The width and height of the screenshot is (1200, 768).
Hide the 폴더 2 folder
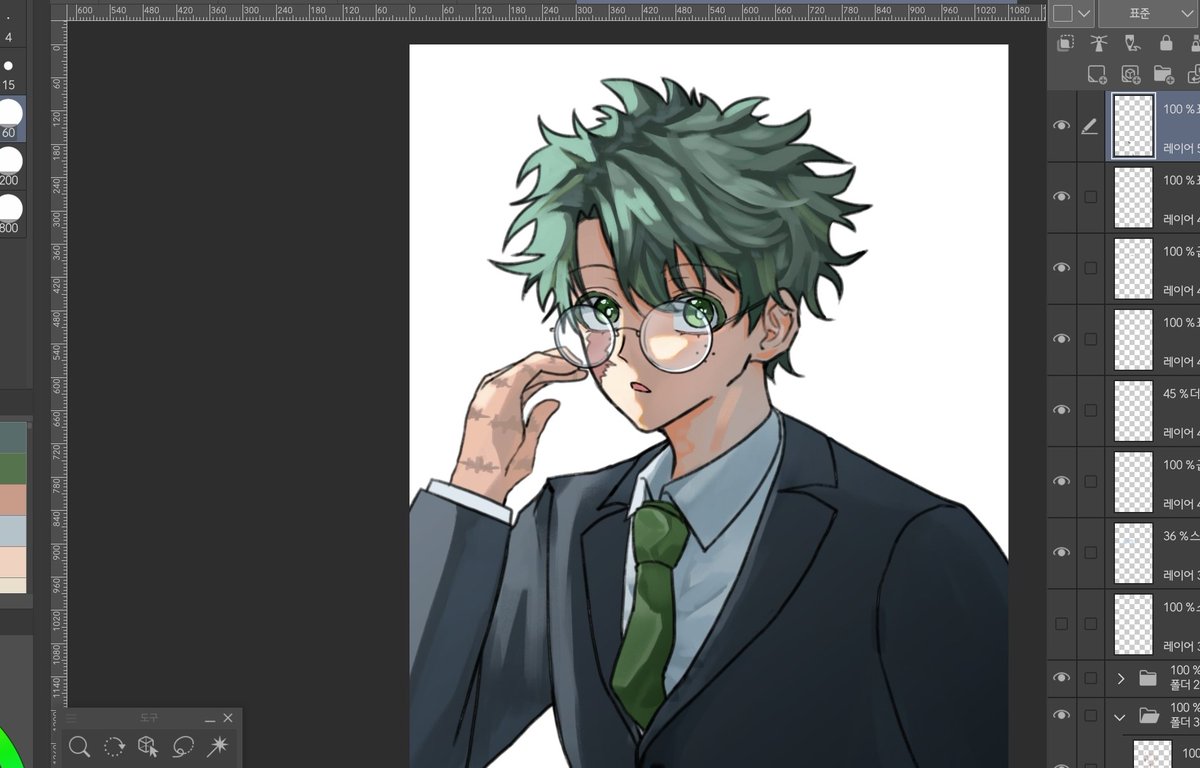click(x=1062, y=679)
